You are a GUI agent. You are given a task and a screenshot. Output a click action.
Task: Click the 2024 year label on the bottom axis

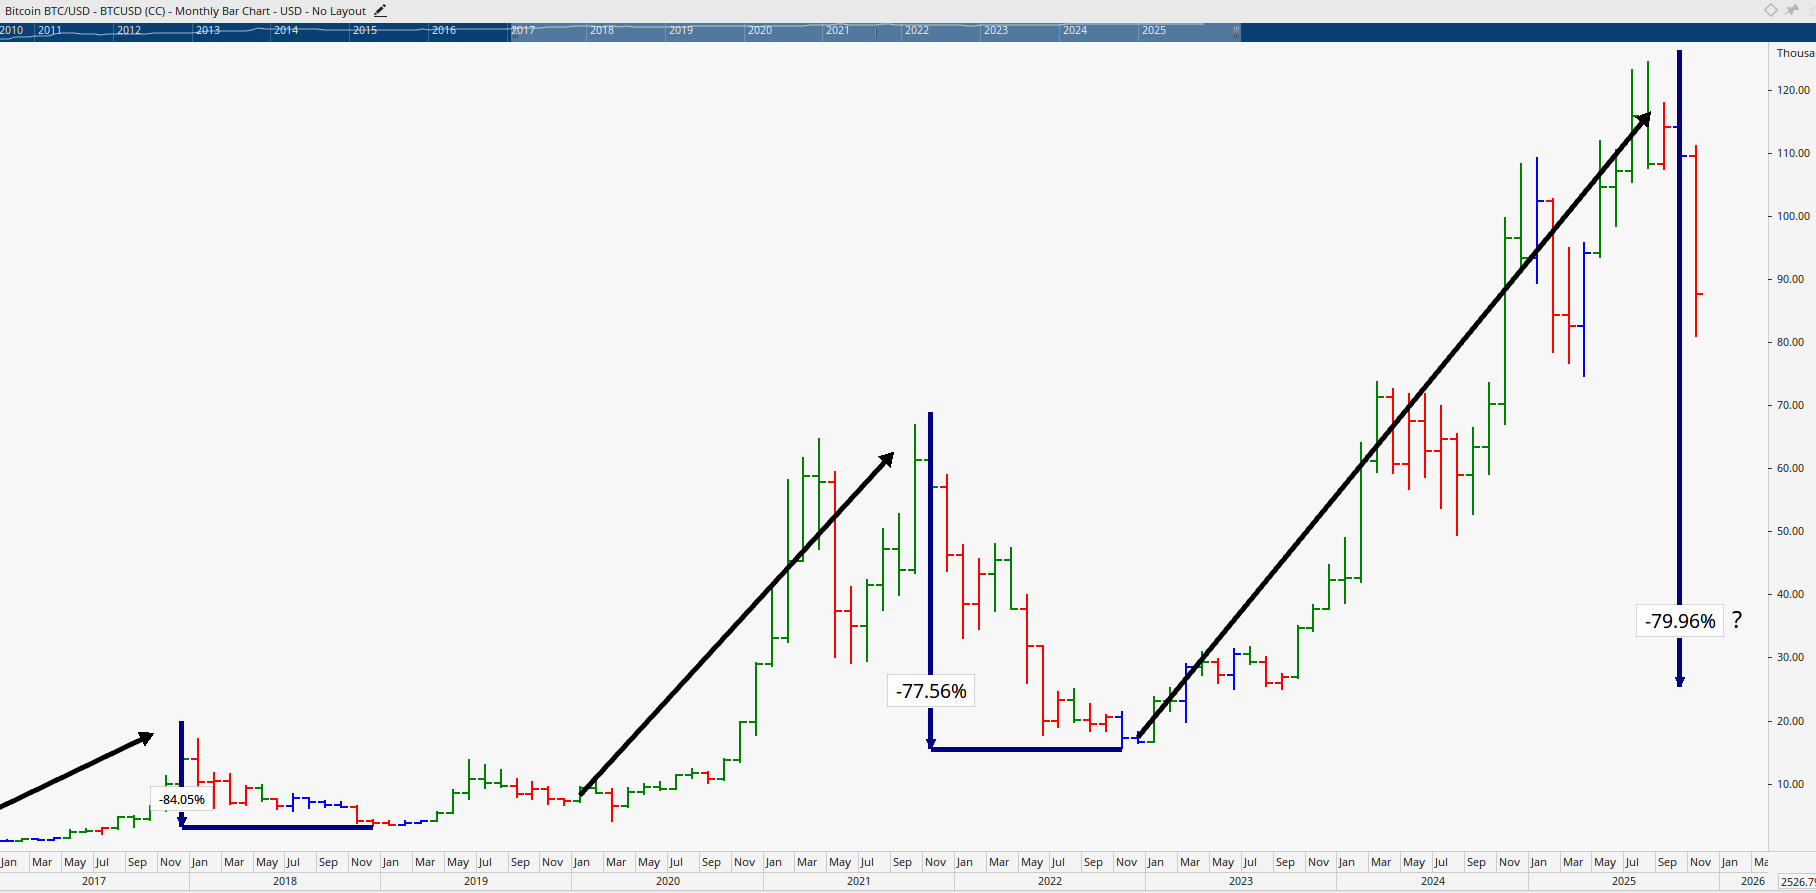click(x=1433, y=881)
